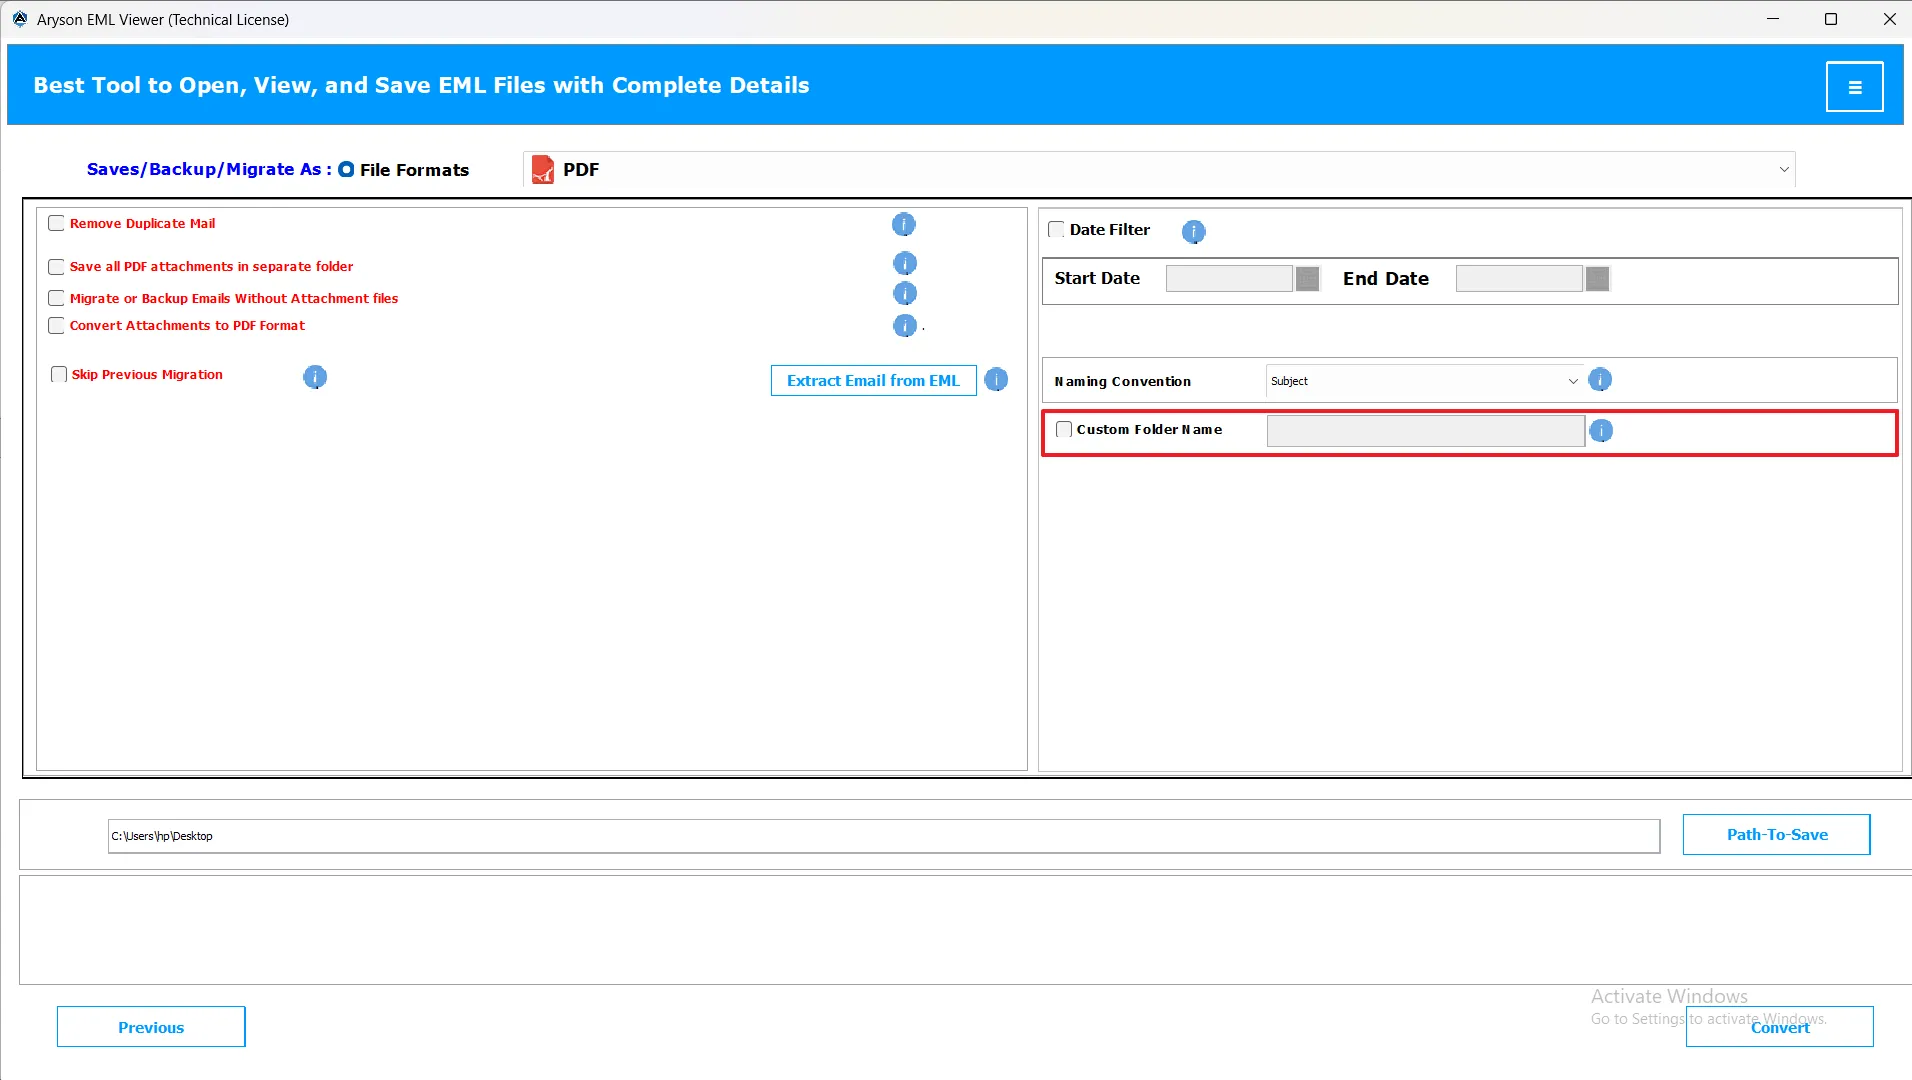Click info icon next to Custom Folder Name
Screen dimensions: 1912x1080
click(x=1601, y=431)
